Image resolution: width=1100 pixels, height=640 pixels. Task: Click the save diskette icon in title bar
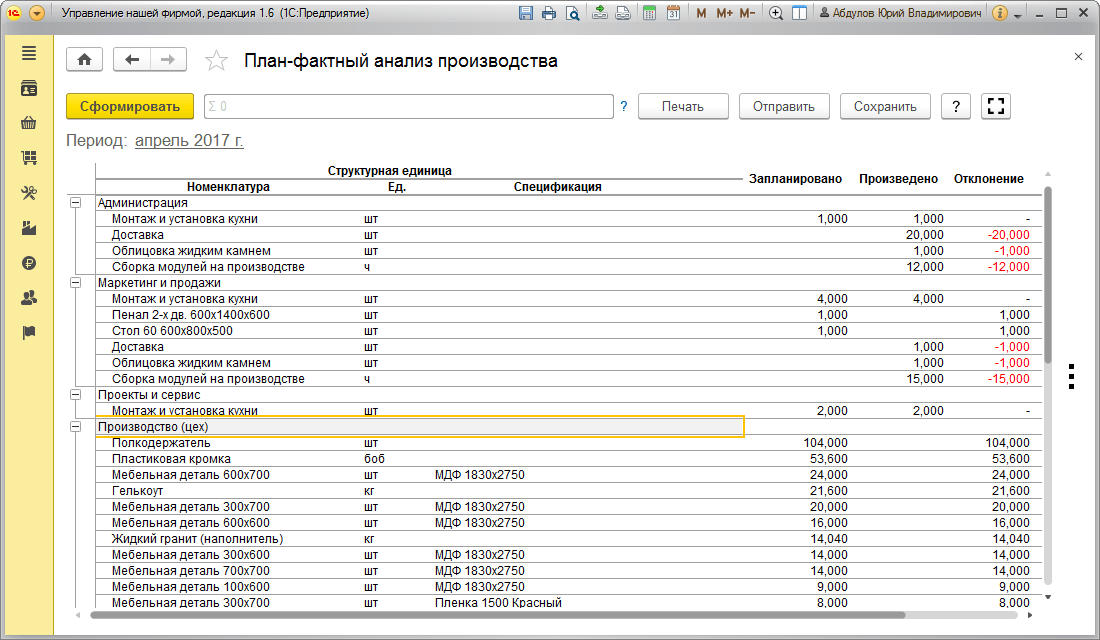[x=525, y=13]
